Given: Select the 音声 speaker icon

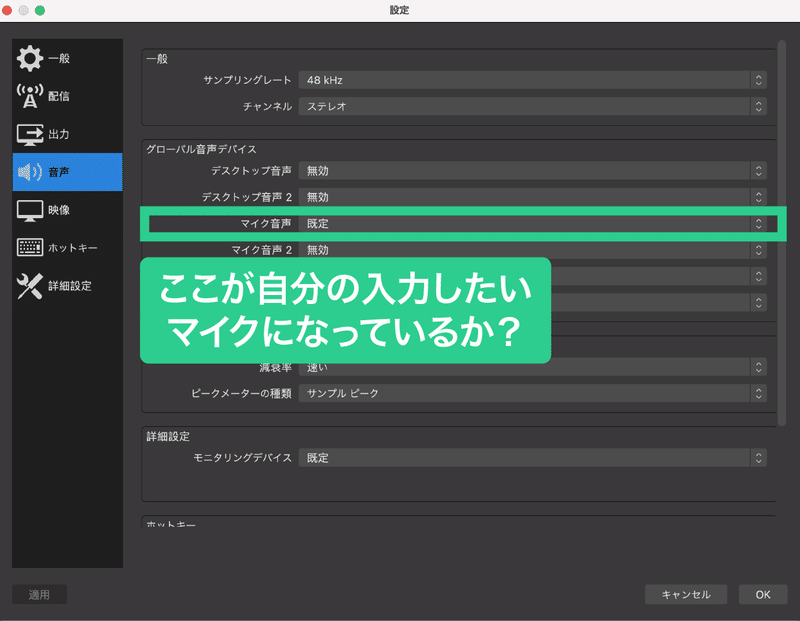Looking at the screenshot, I should point(30,172).
